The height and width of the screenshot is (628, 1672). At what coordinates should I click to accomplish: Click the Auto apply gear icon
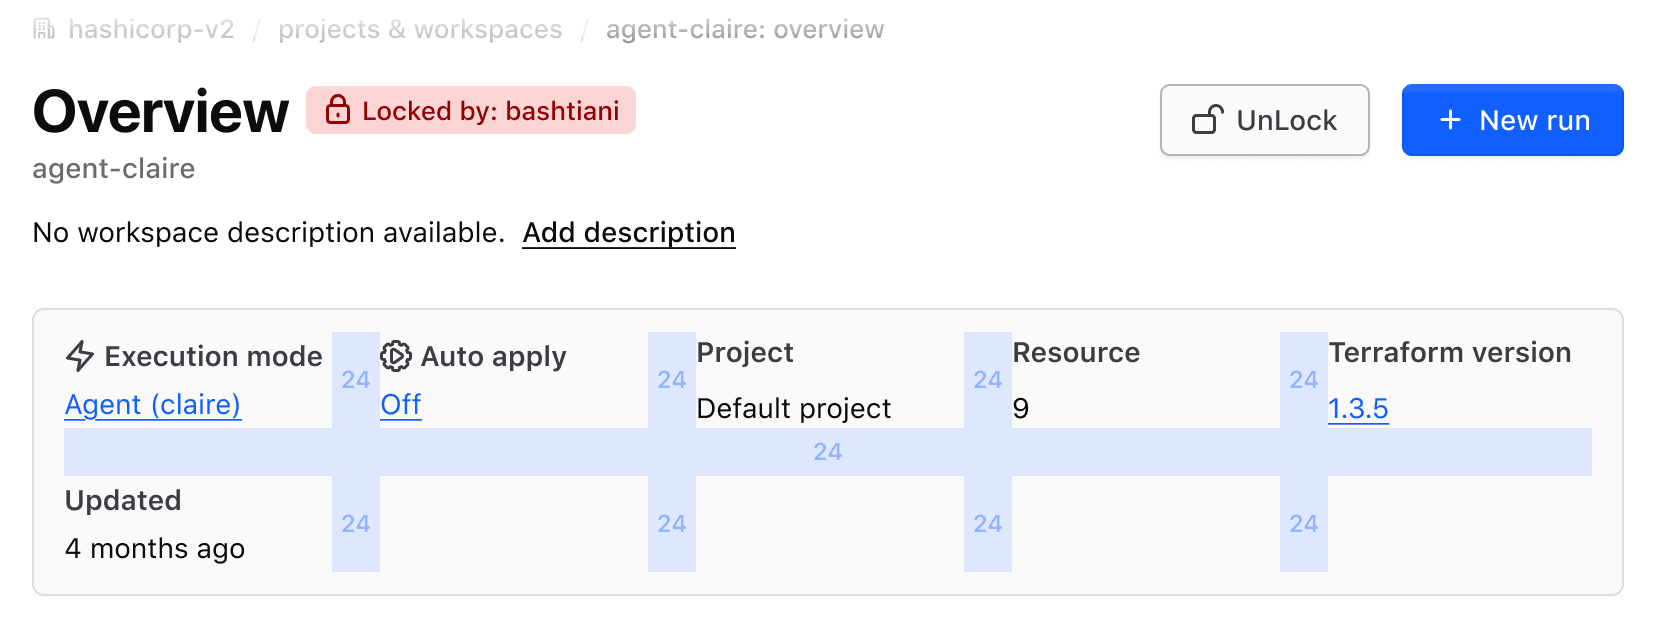(396, 356)
